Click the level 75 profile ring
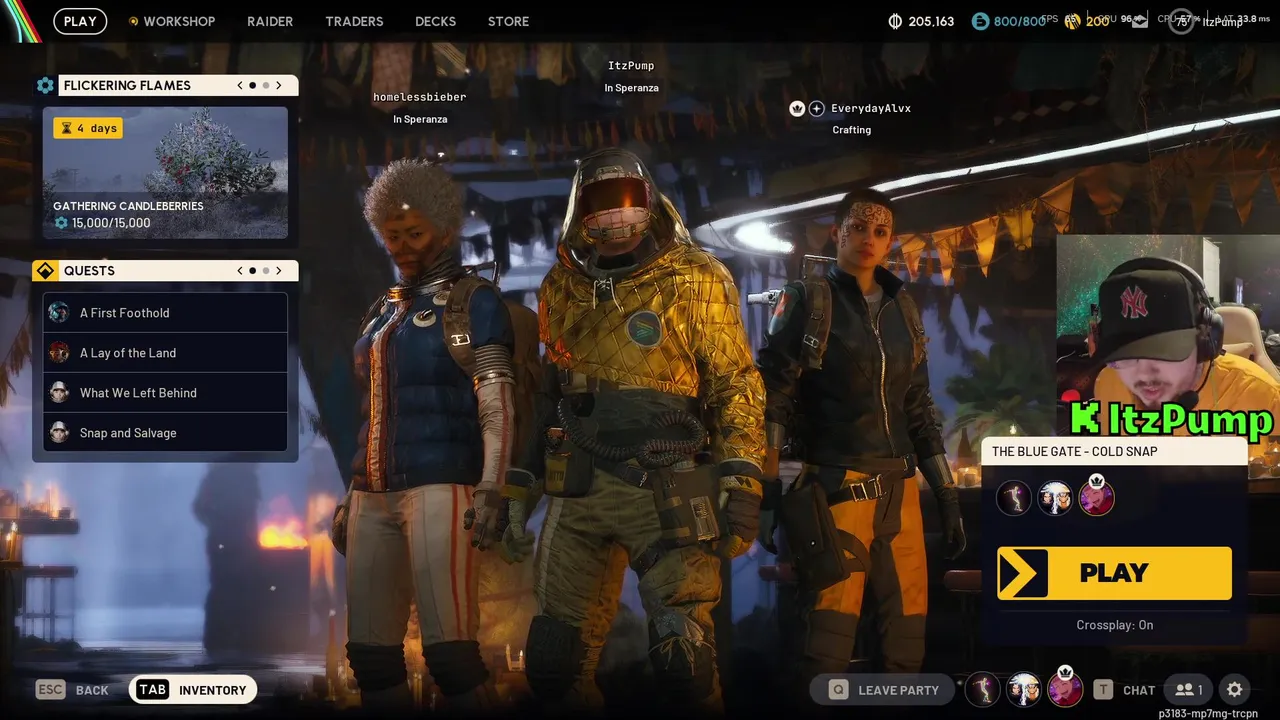The image size is (1280, 720). [x=1182, y=21]
